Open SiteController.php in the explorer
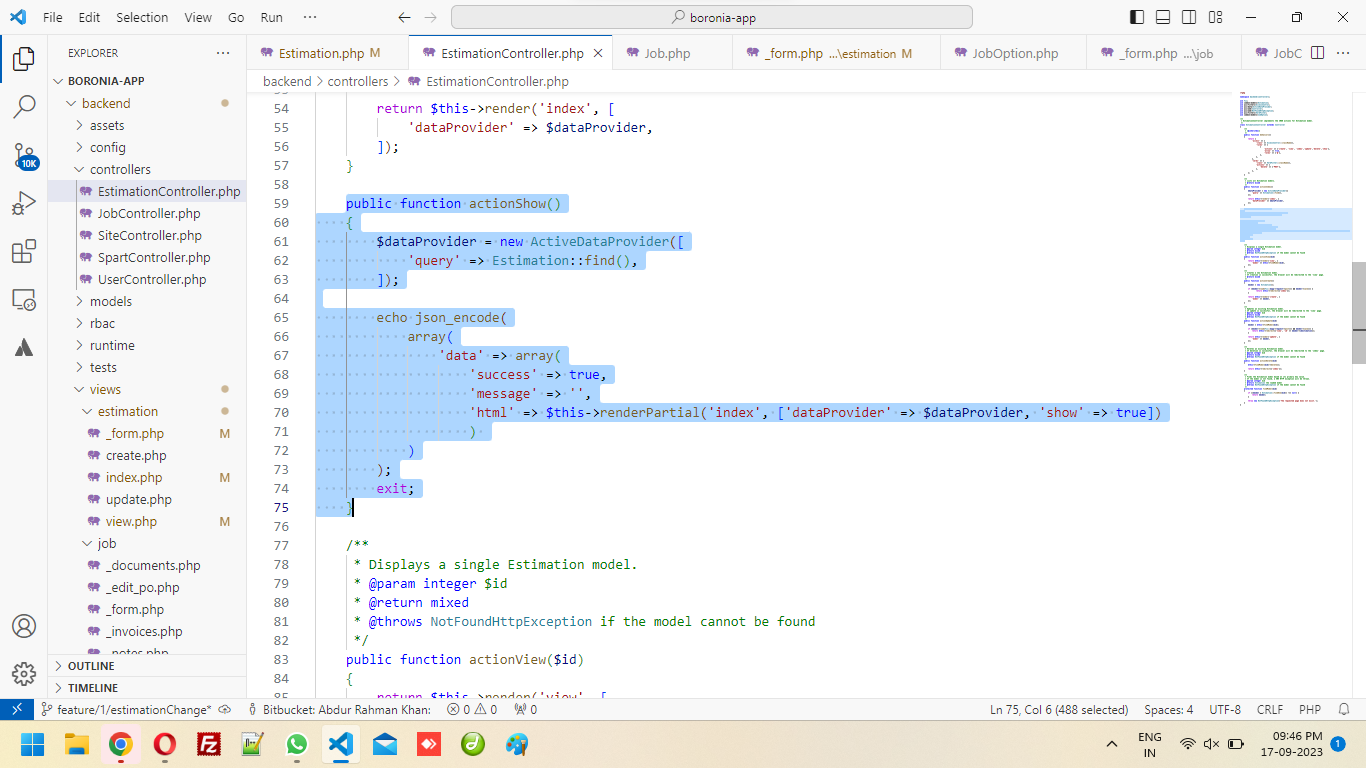This screenshot has height=768, width=1366. pyautogui.click(x=148, y=235)
